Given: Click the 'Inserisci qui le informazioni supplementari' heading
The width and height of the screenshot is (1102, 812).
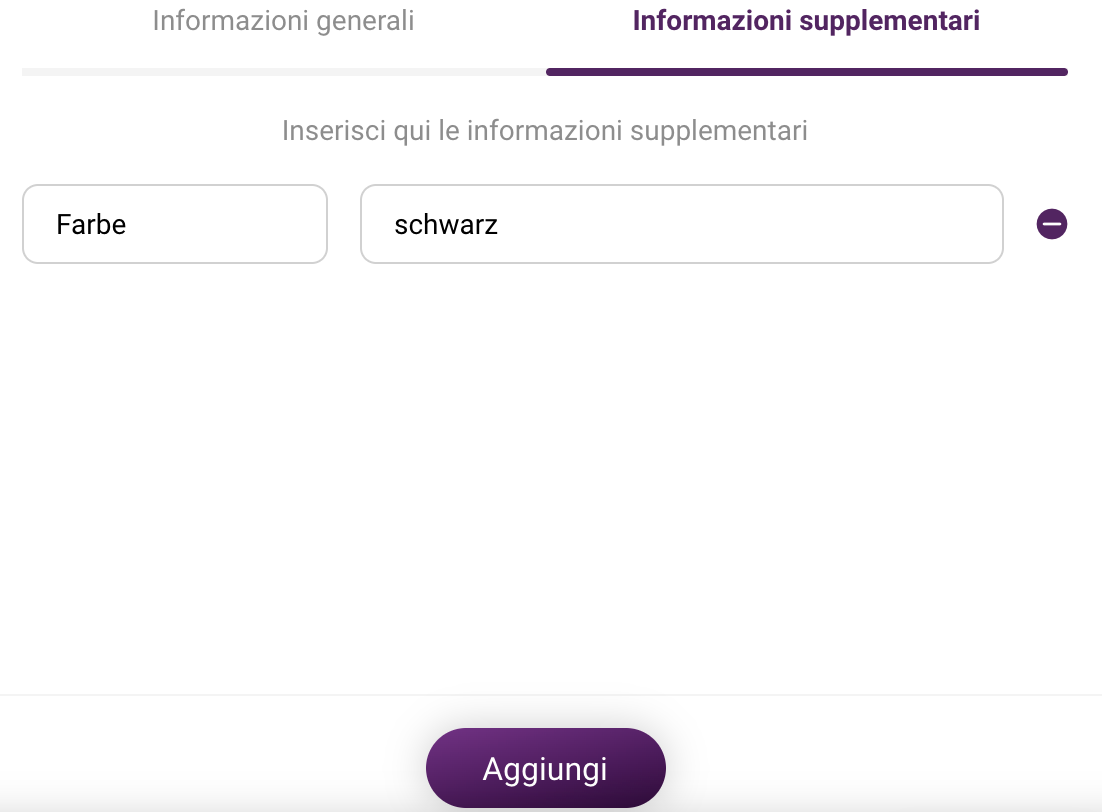Looking at the screenshot, I should pyautogui.click(x=545, y=131).
